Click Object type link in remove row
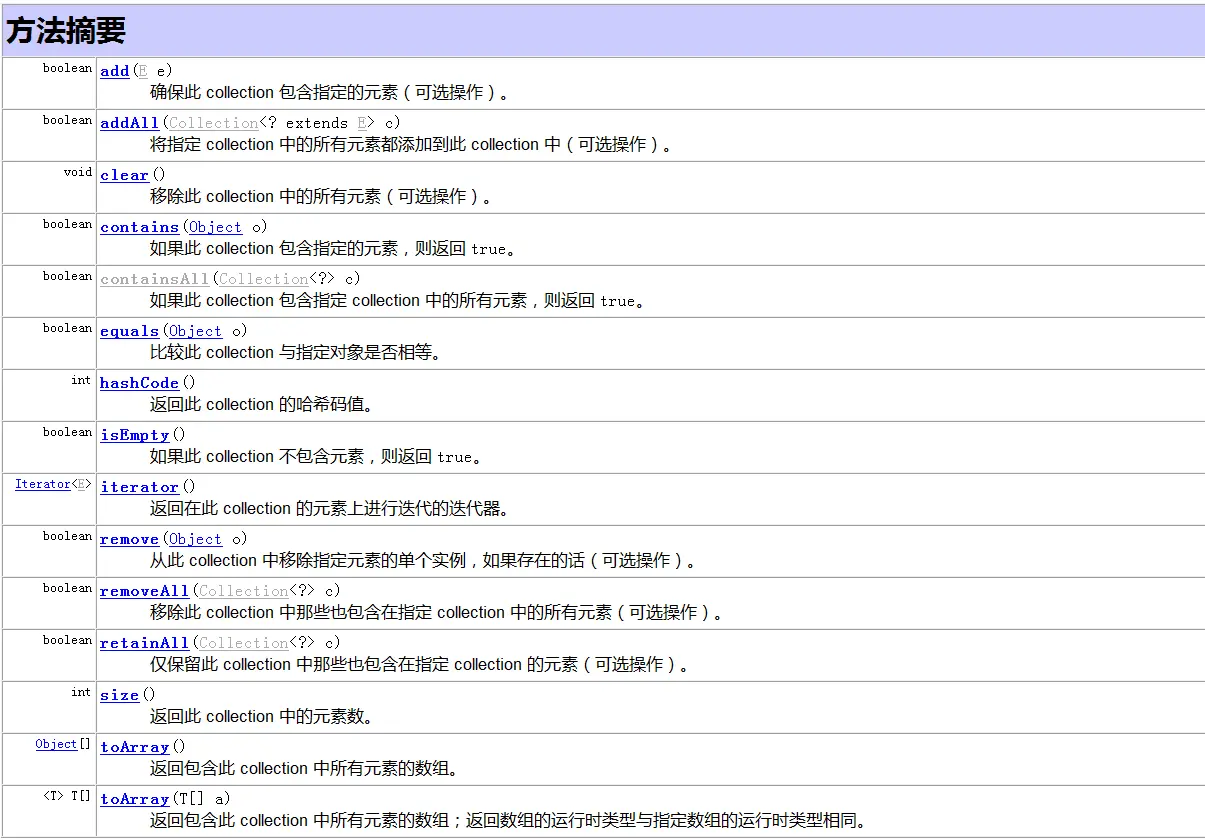 point(195,539)
